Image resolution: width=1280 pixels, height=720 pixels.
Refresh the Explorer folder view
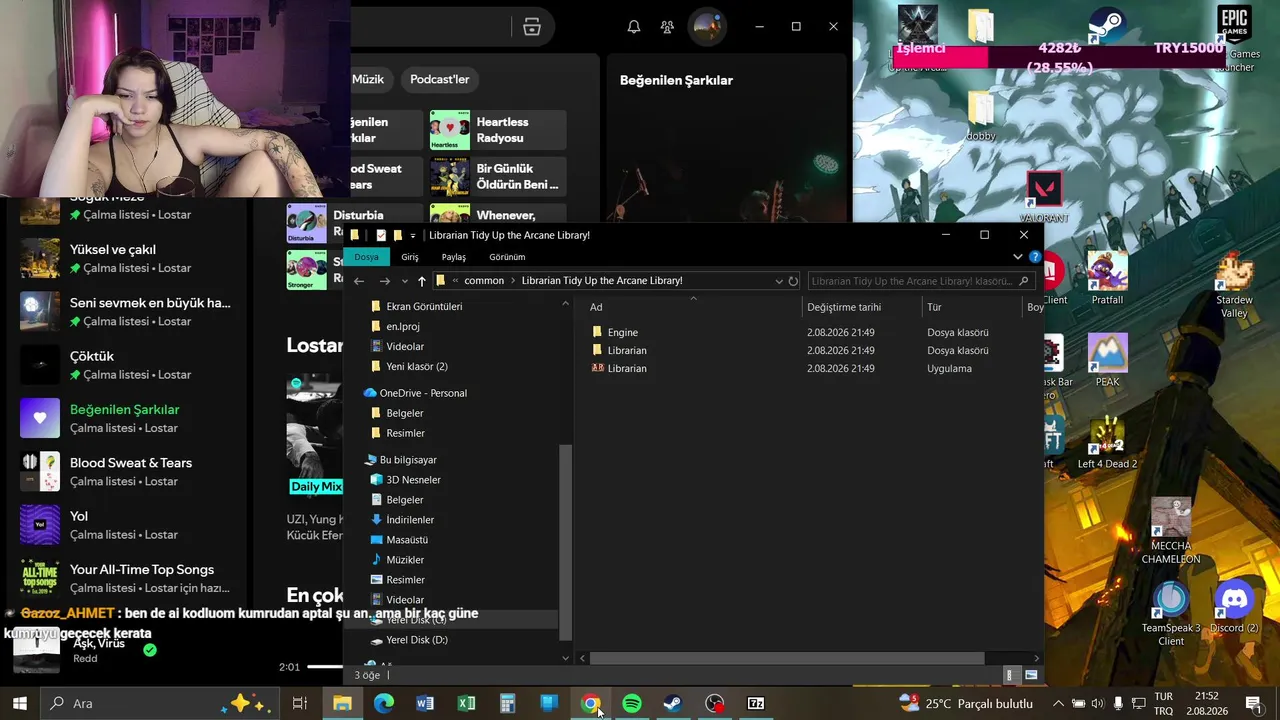coord(793,281)
